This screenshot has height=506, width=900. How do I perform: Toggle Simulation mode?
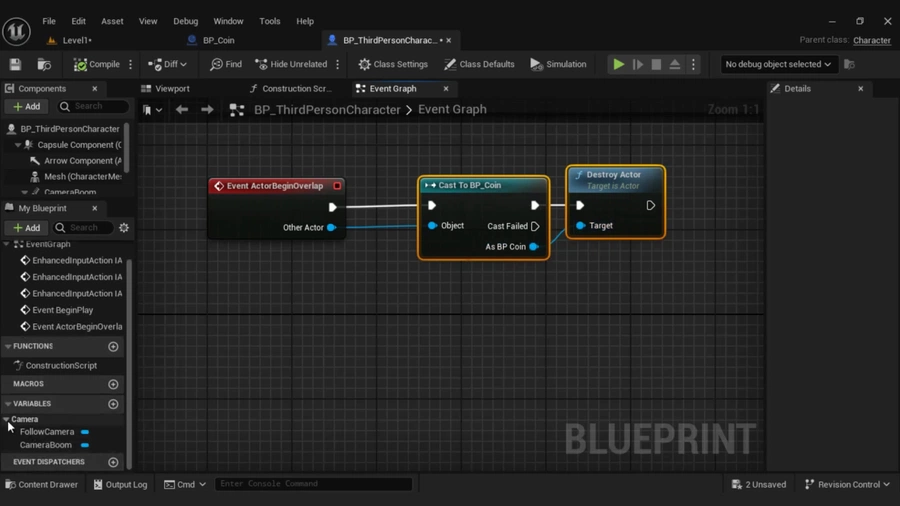(558, 64)
